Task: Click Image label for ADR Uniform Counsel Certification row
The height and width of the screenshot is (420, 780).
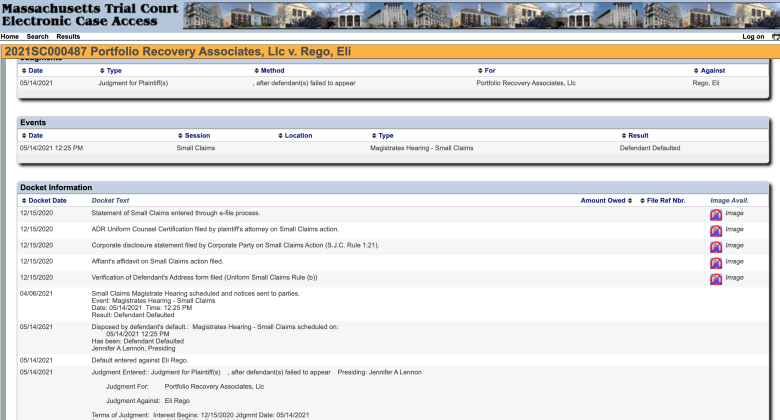Action: 734,229
